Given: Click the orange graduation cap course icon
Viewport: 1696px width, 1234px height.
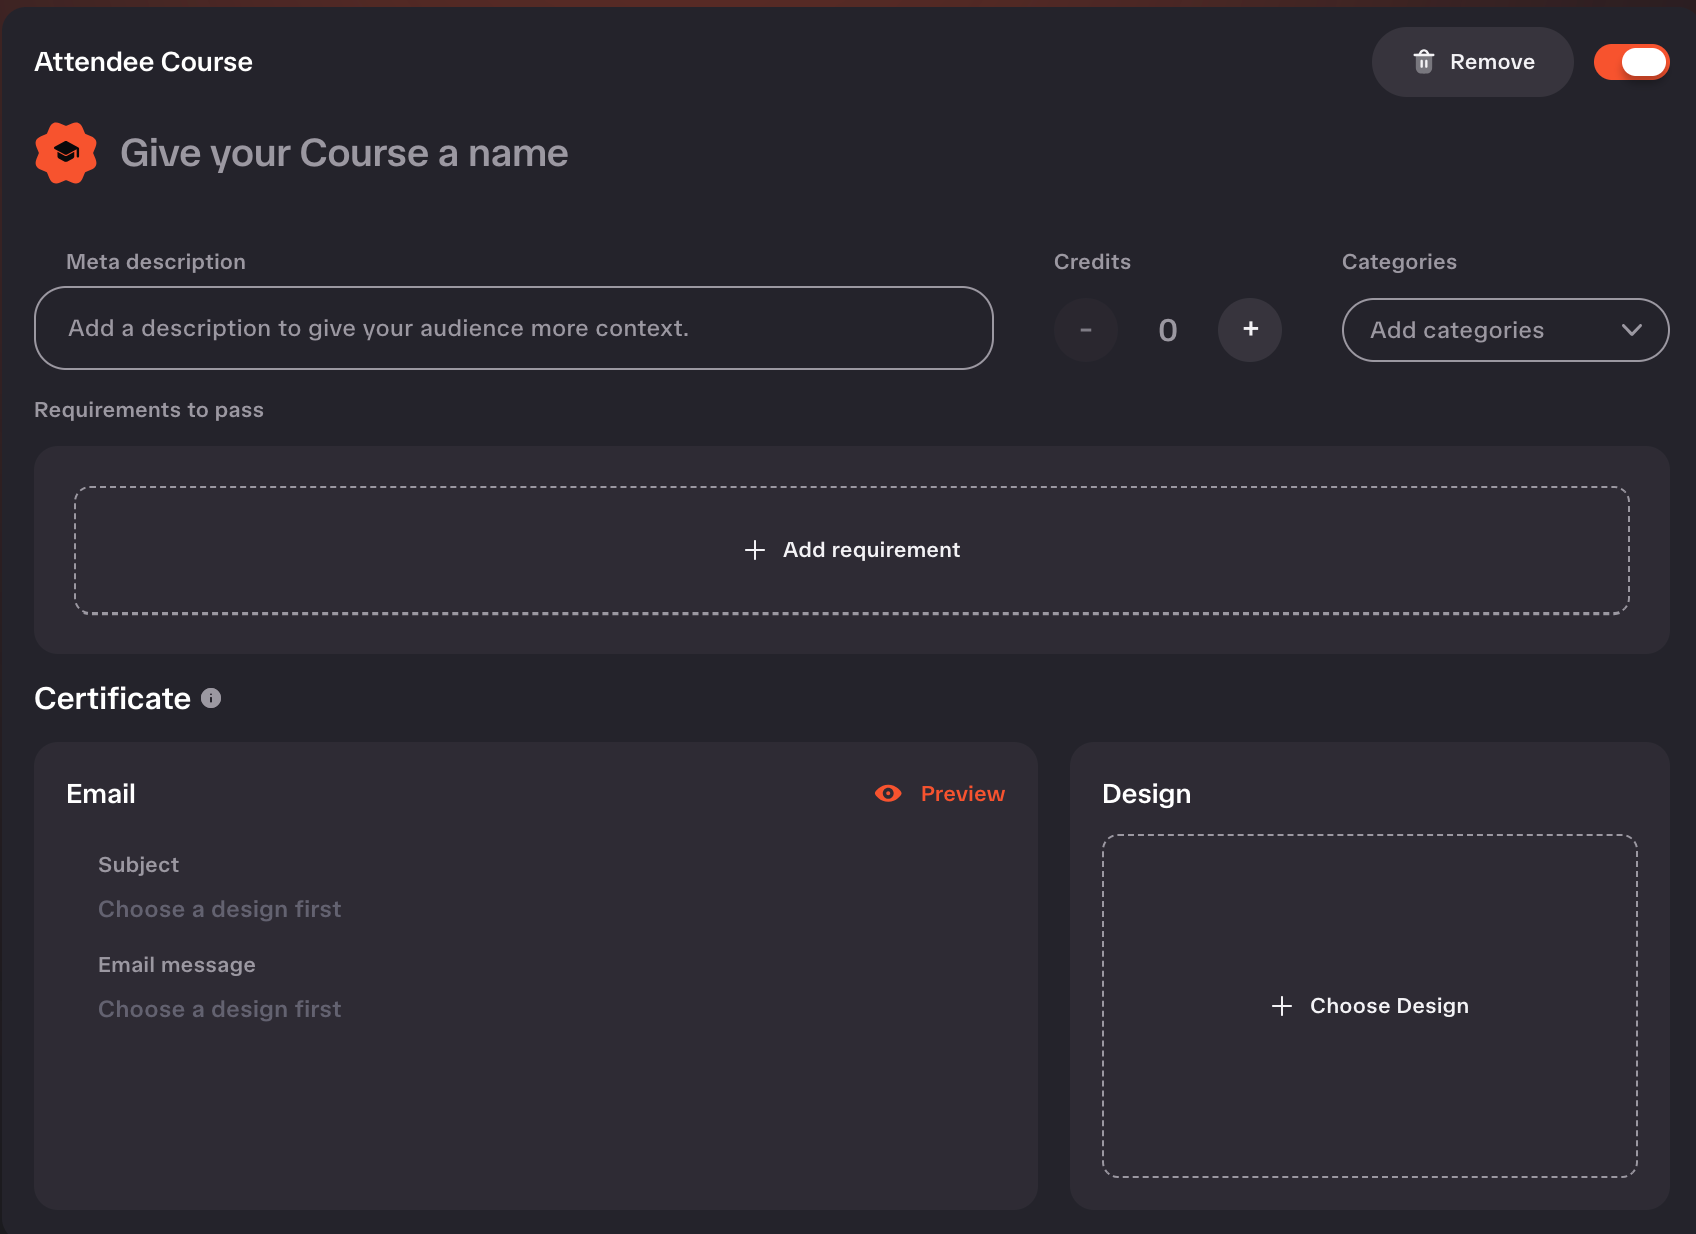Looking at the screenshot, I should 66,153.
